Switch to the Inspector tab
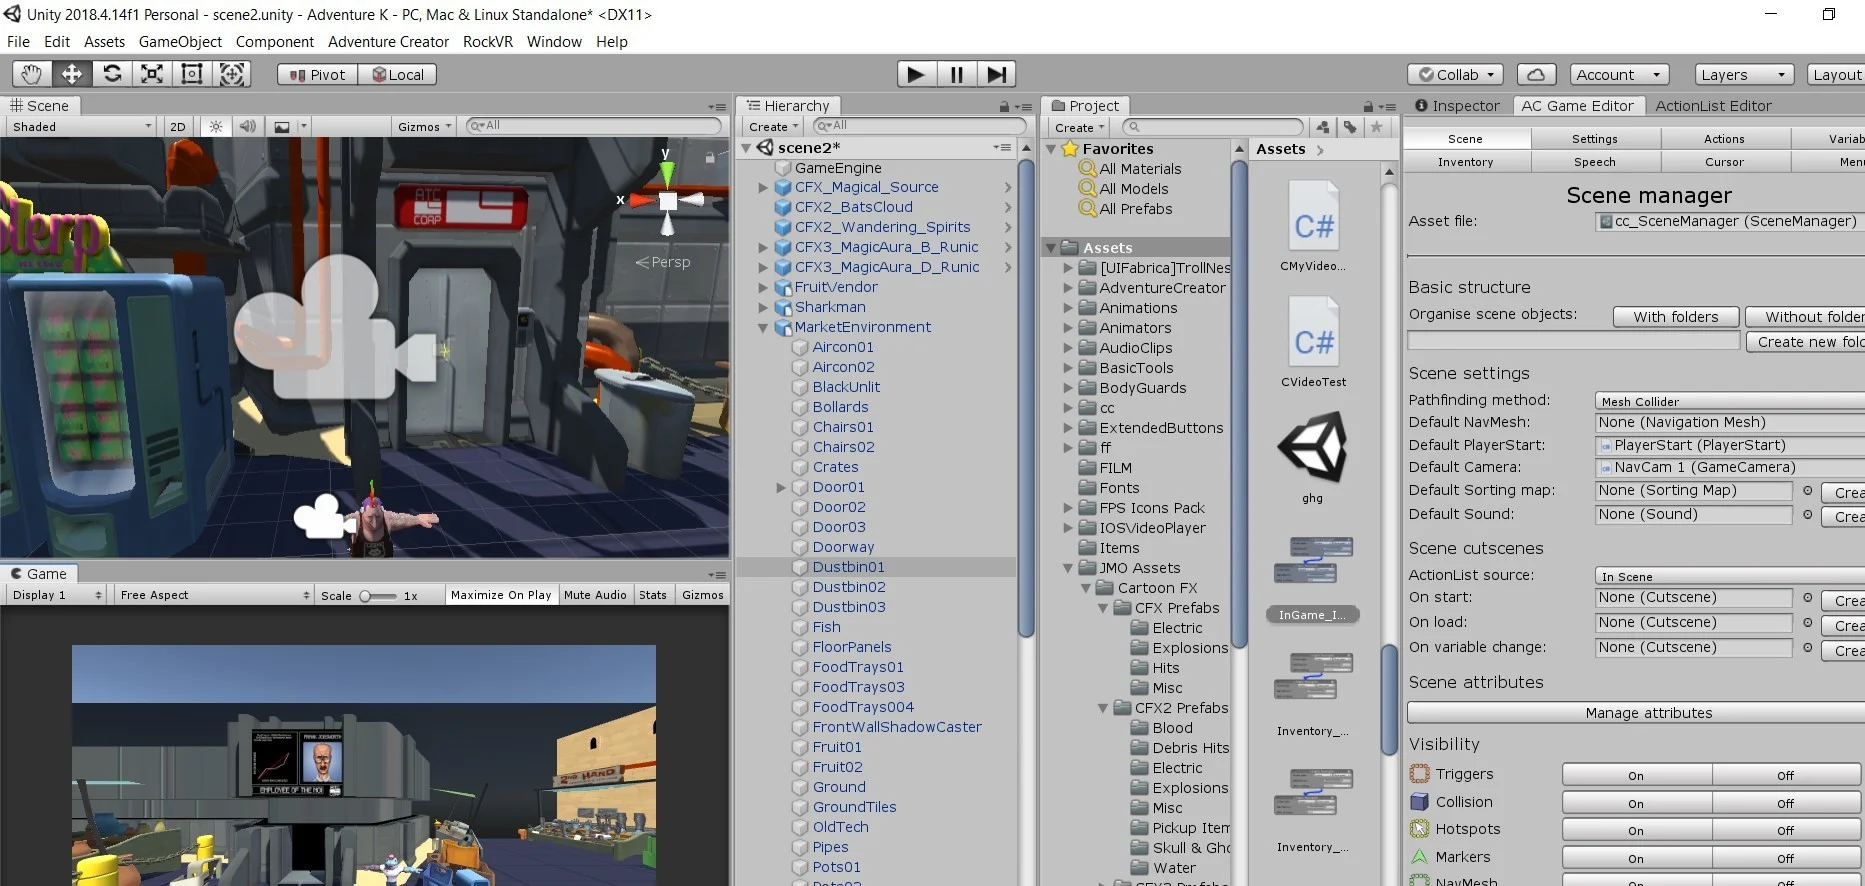The height and width of the screenshot is (886, 1865). 1457,106
